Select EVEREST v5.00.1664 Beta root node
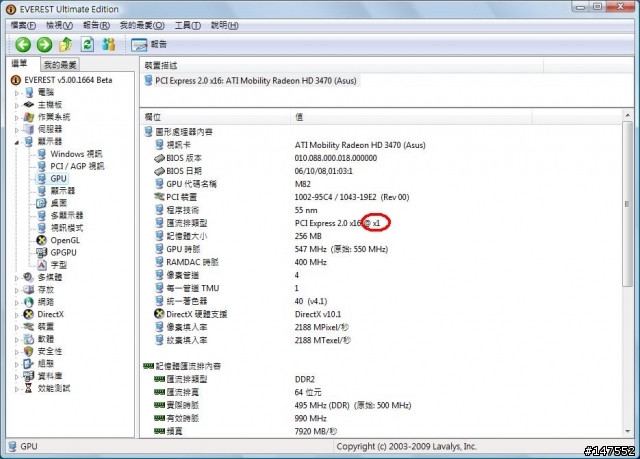 click(62, 80)
